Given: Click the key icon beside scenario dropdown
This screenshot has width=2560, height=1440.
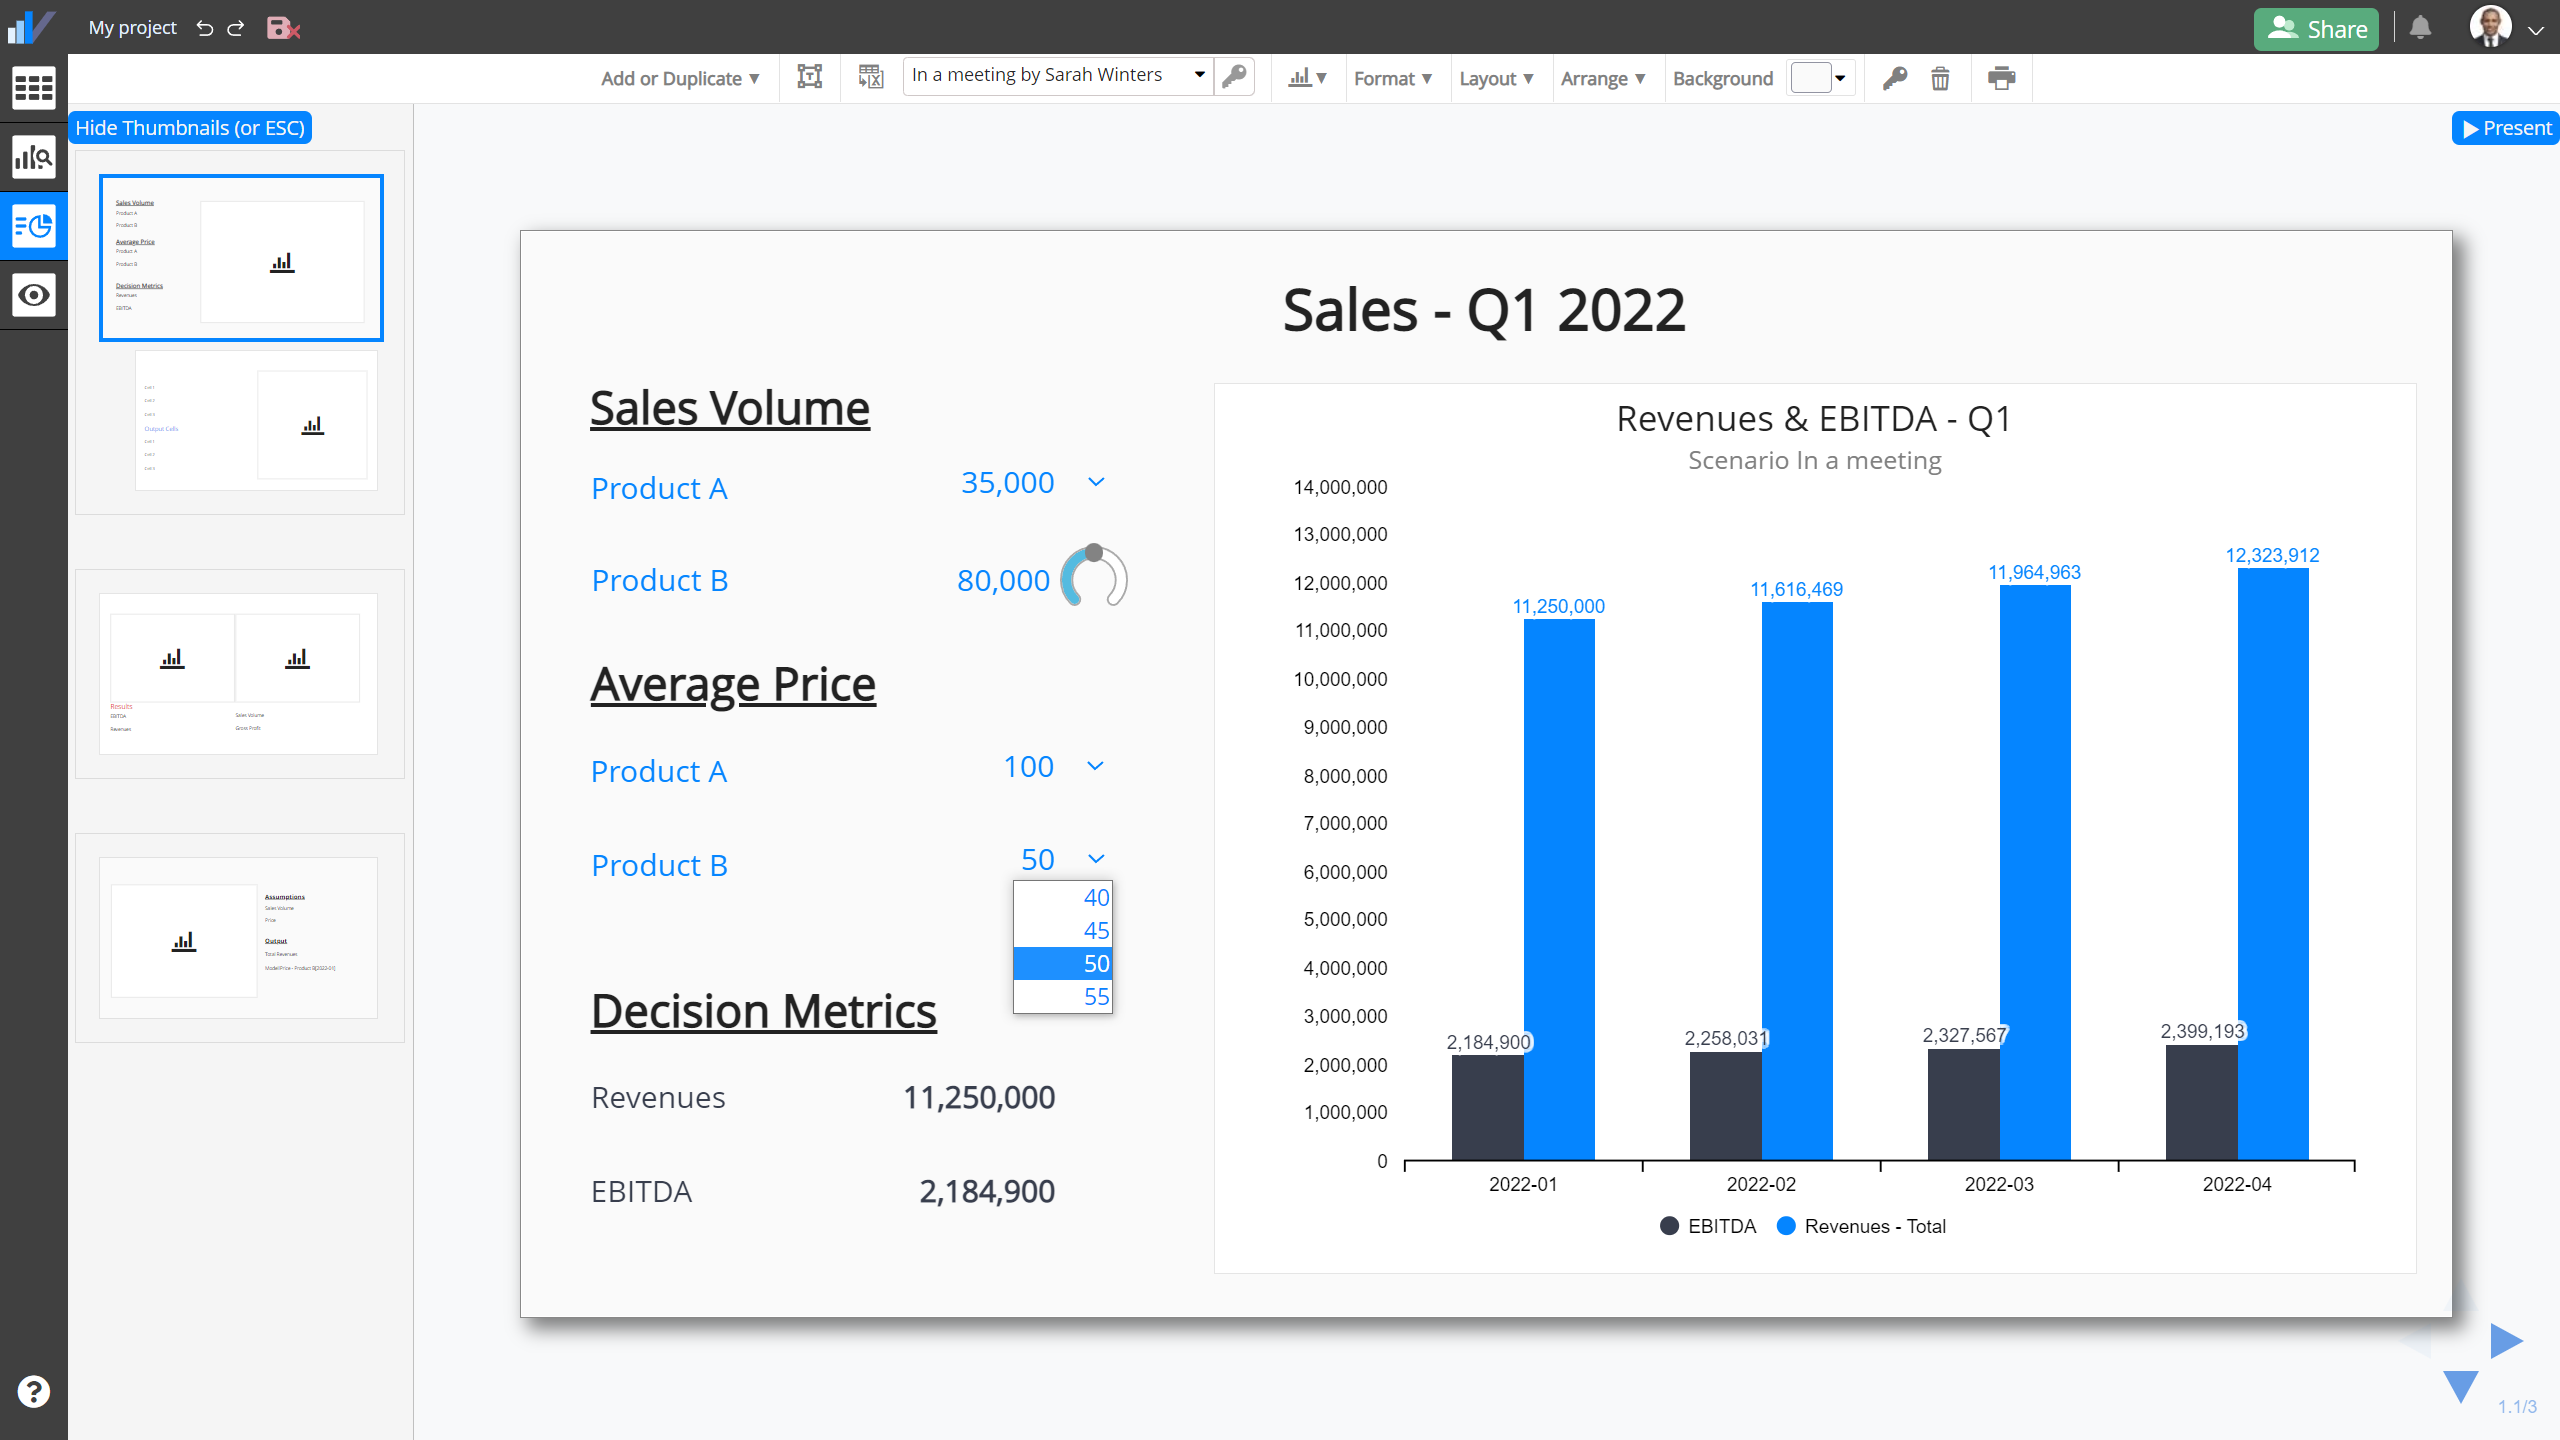Looking at the screenshot, I should point(1235,76).
